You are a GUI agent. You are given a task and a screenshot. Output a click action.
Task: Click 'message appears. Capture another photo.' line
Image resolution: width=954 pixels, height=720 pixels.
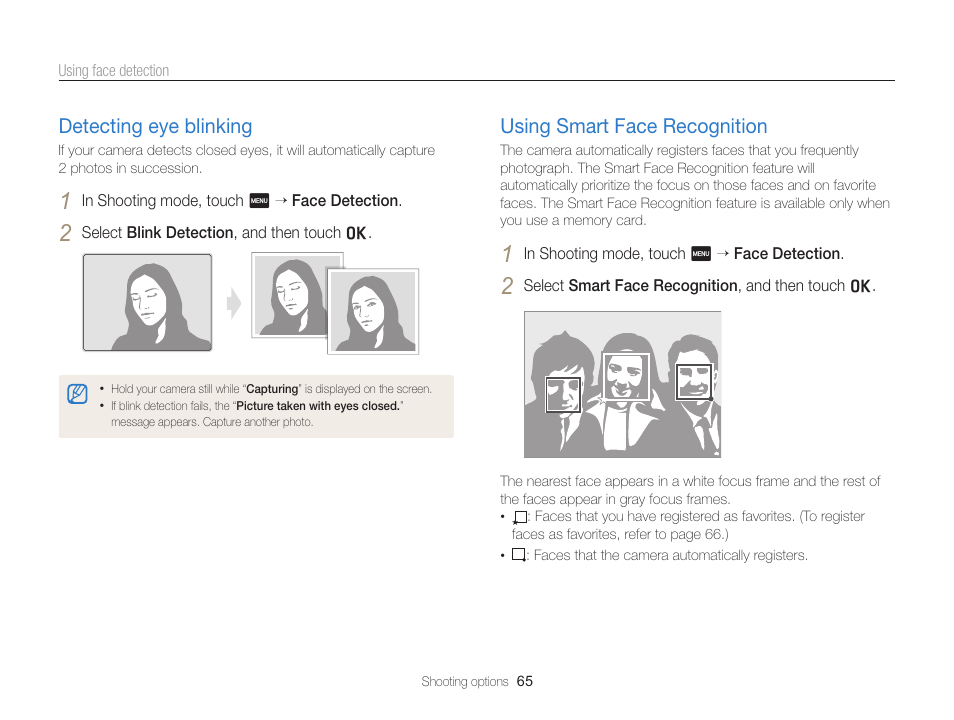212,422
